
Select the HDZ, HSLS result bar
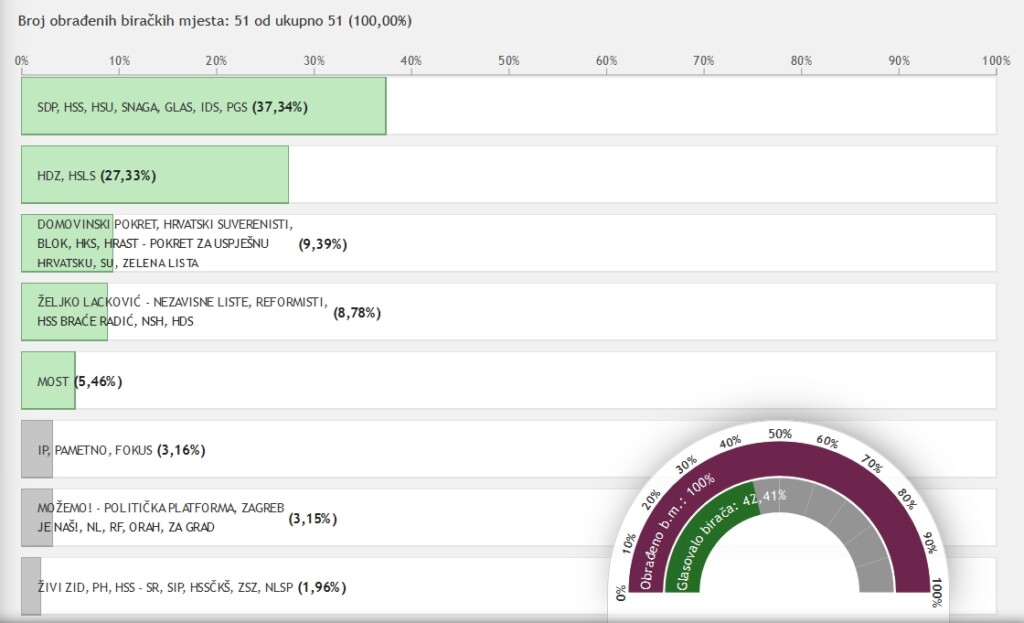click(x=155, y=175)
